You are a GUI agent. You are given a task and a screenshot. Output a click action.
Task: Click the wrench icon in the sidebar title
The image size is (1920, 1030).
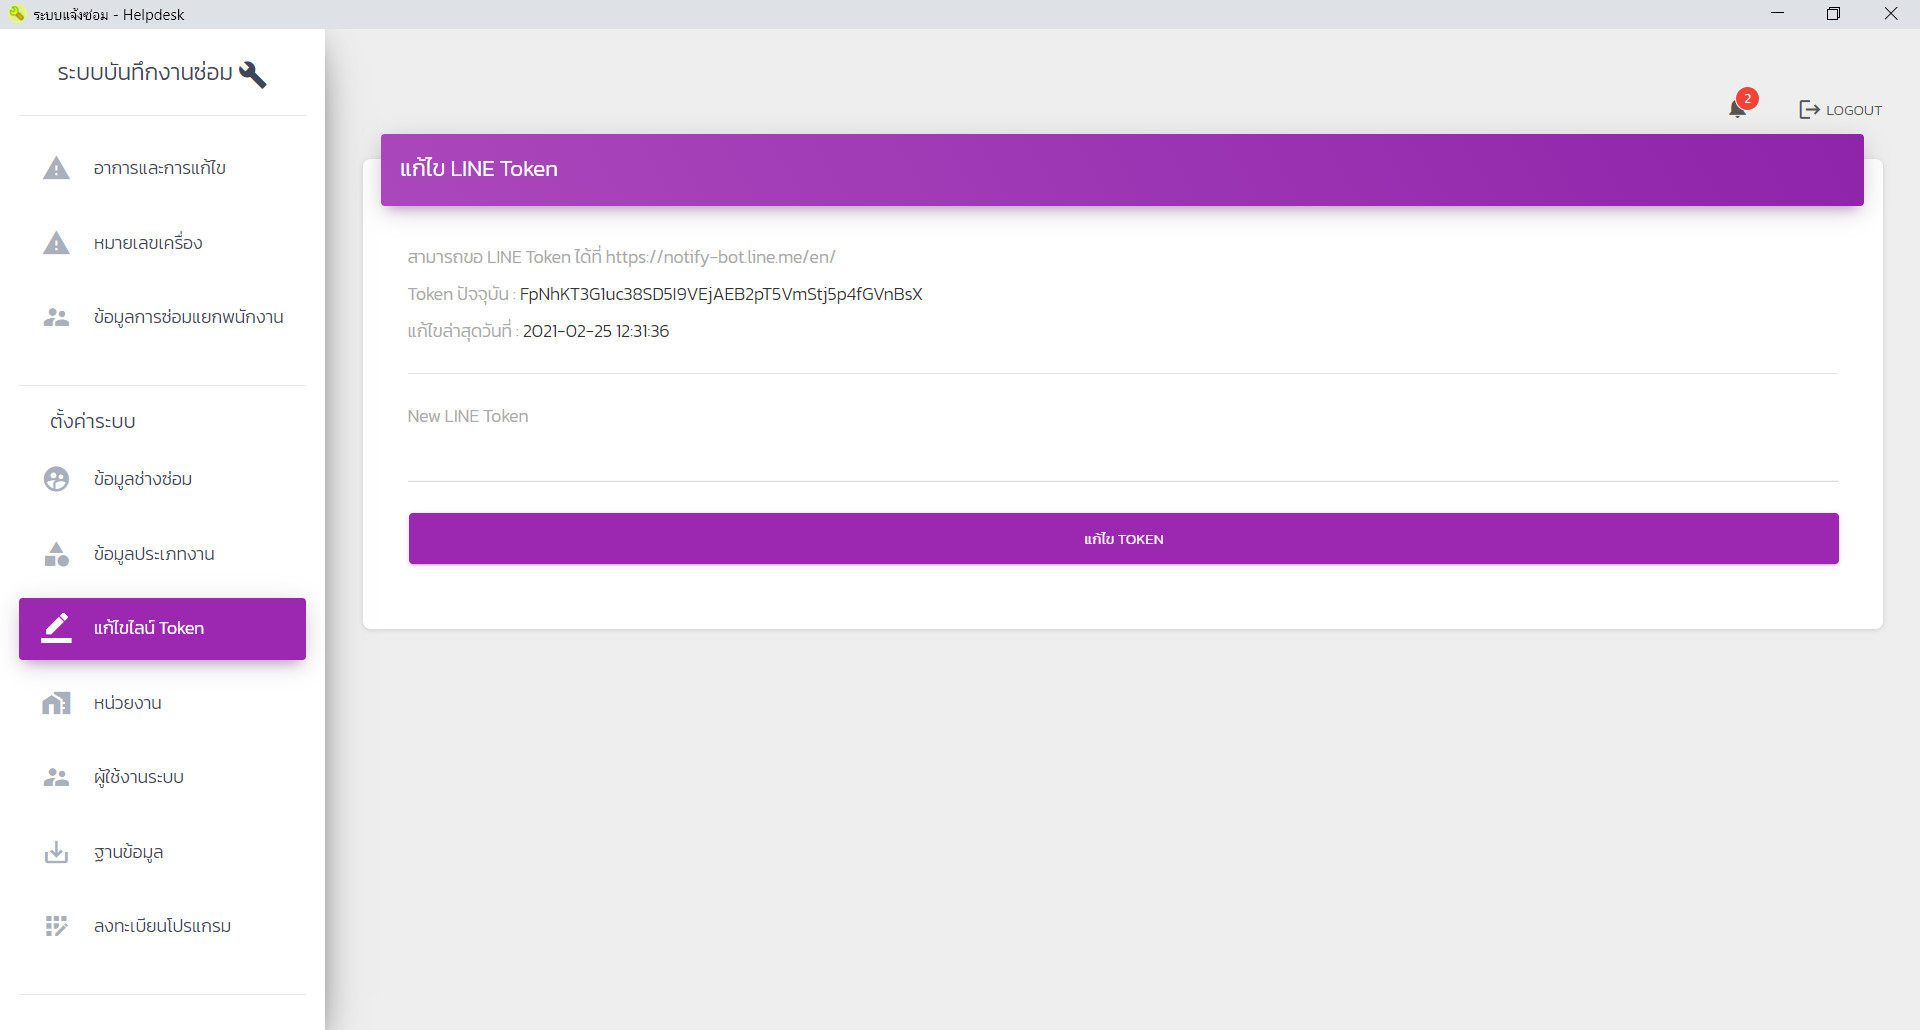pos(253,74)
